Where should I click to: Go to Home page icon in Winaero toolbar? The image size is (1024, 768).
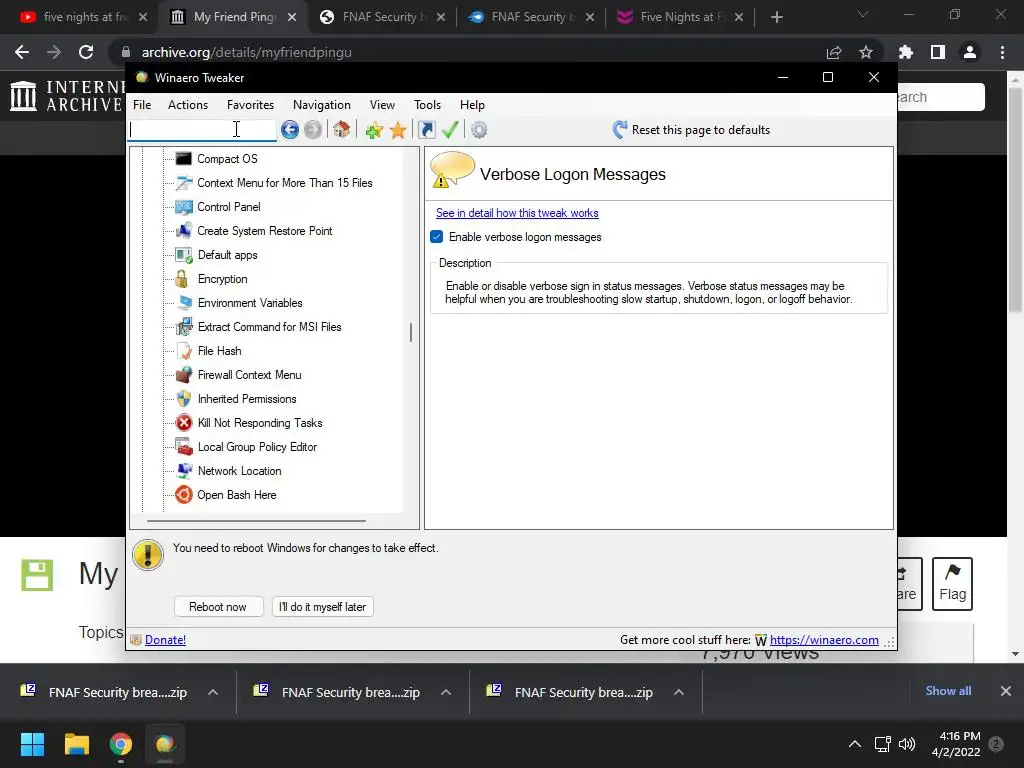[341, 130]
